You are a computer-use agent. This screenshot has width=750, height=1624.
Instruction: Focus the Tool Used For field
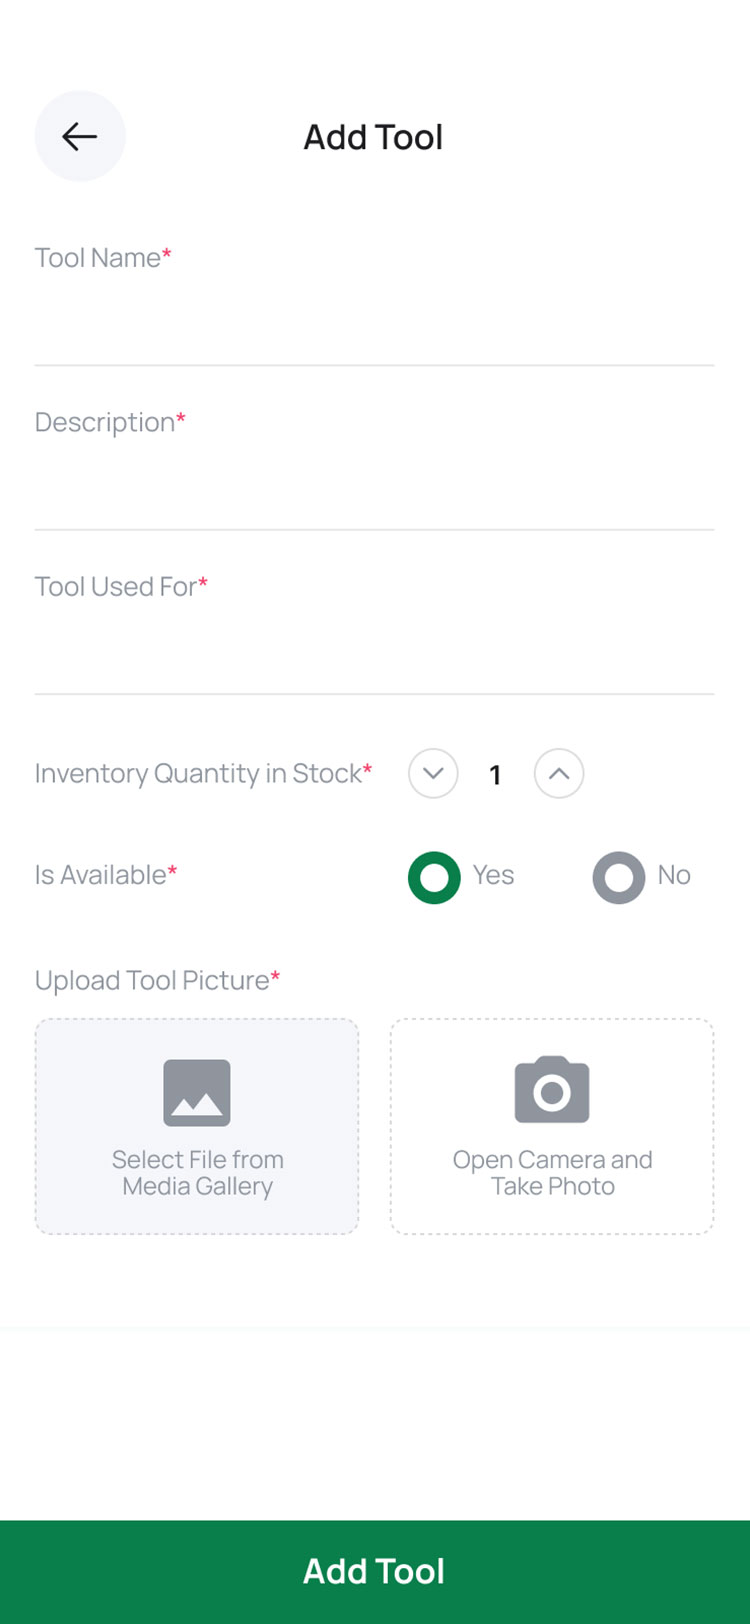click(374, 650)
